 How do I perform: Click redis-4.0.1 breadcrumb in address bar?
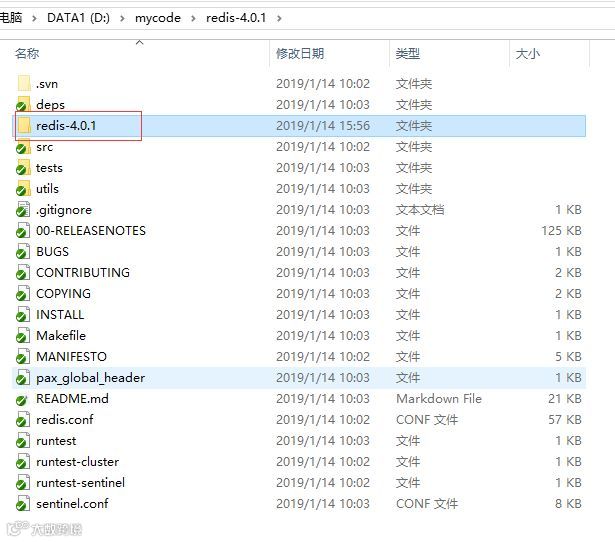click(x=236, y=18)
